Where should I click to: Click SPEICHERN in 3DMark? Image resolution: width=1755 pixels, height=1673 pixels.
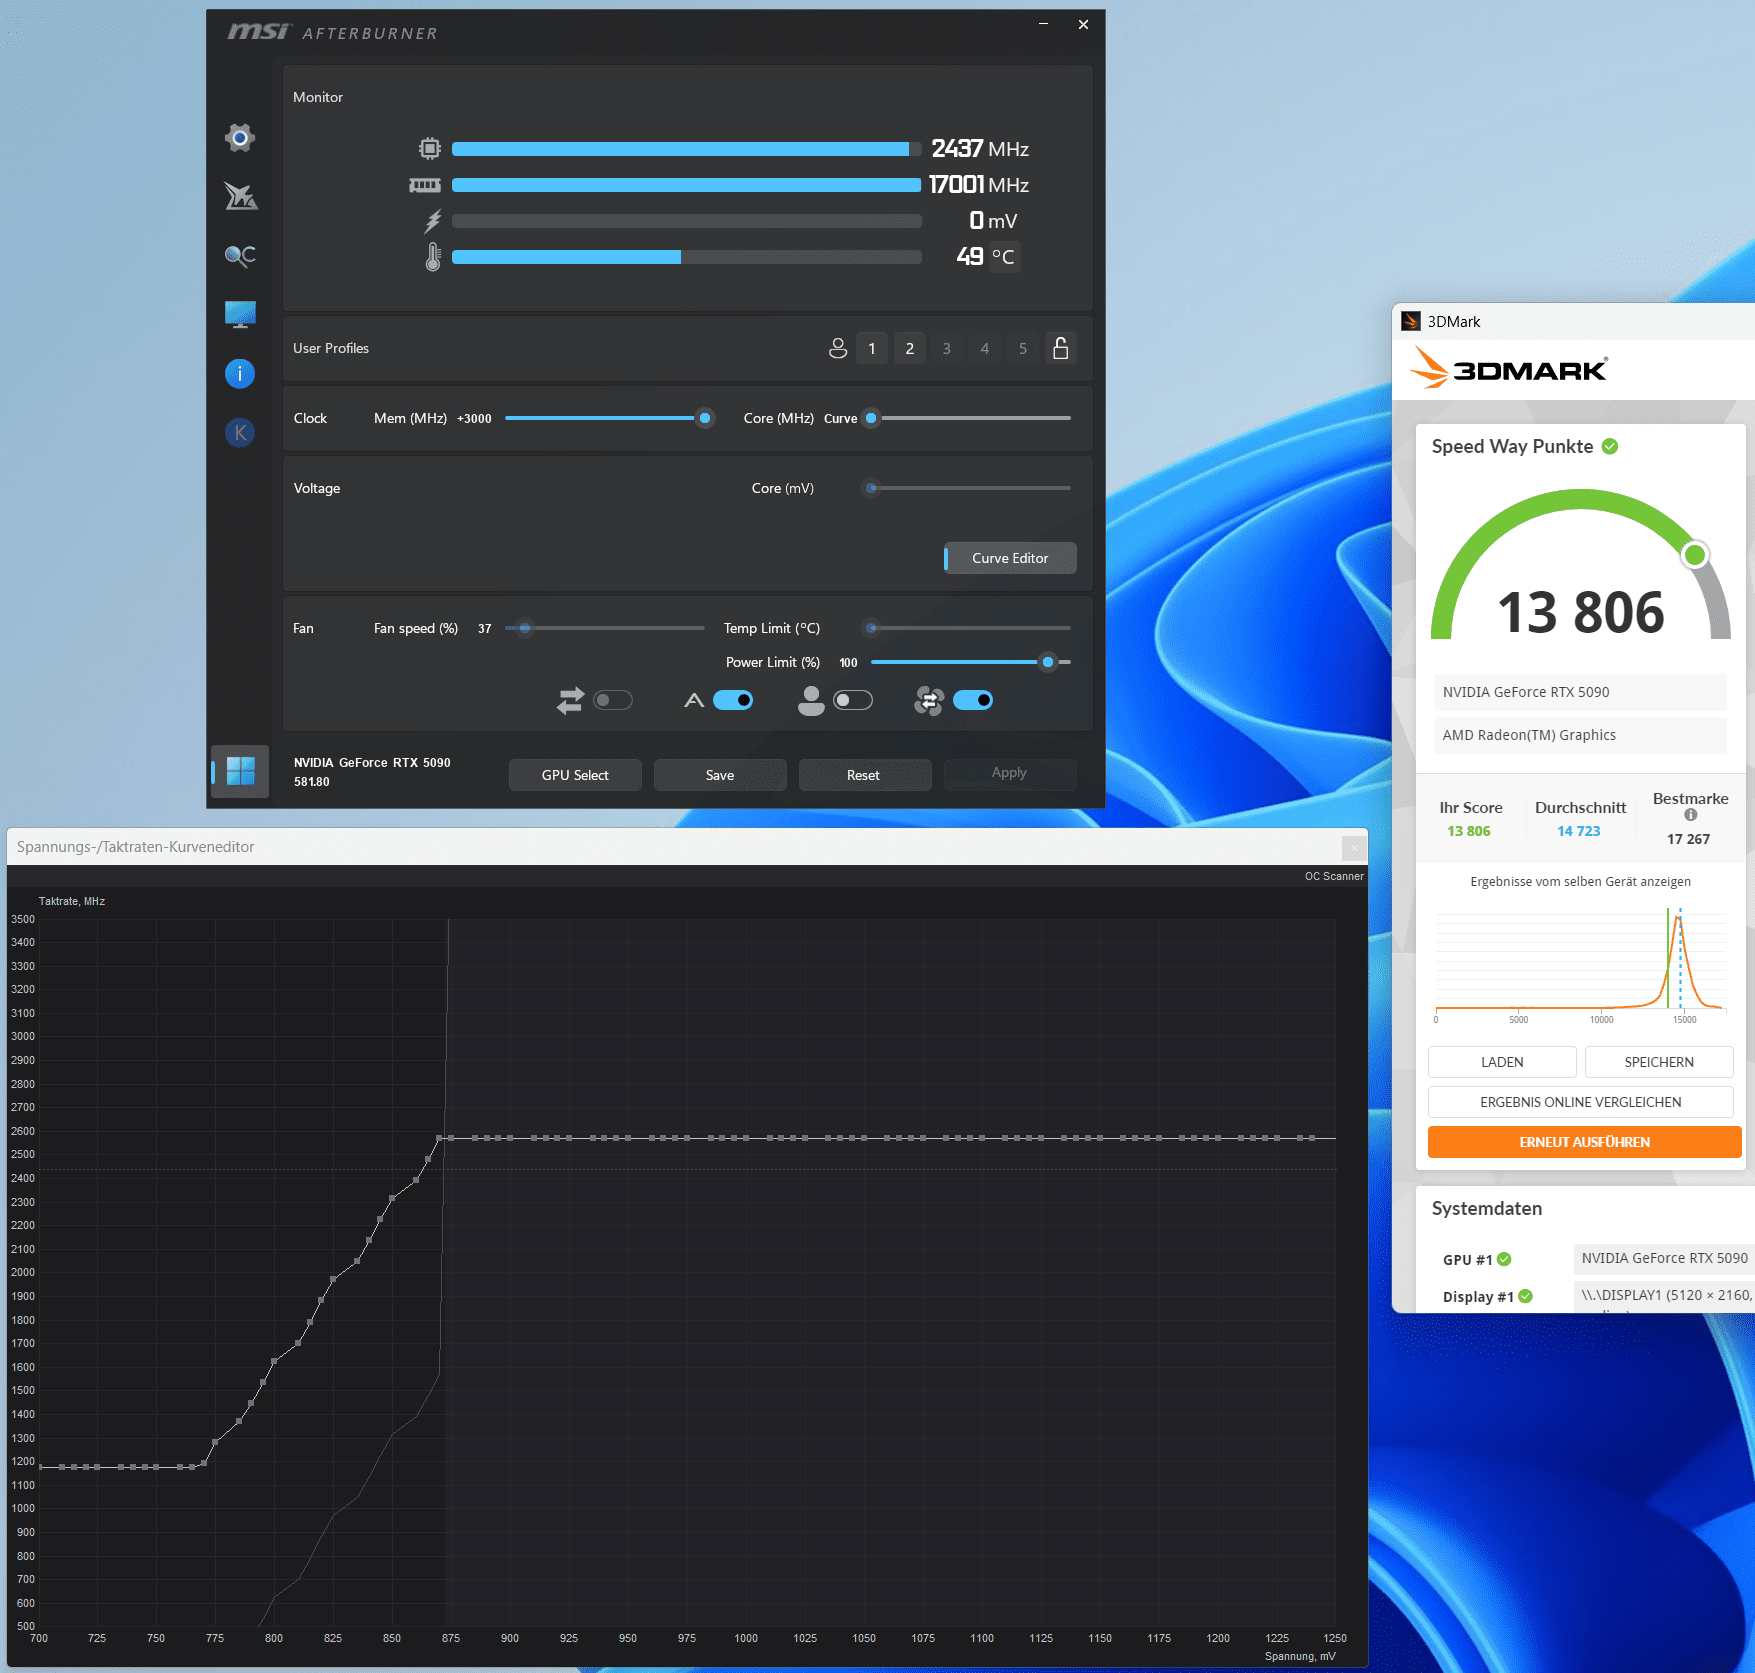(1659, 1062)
